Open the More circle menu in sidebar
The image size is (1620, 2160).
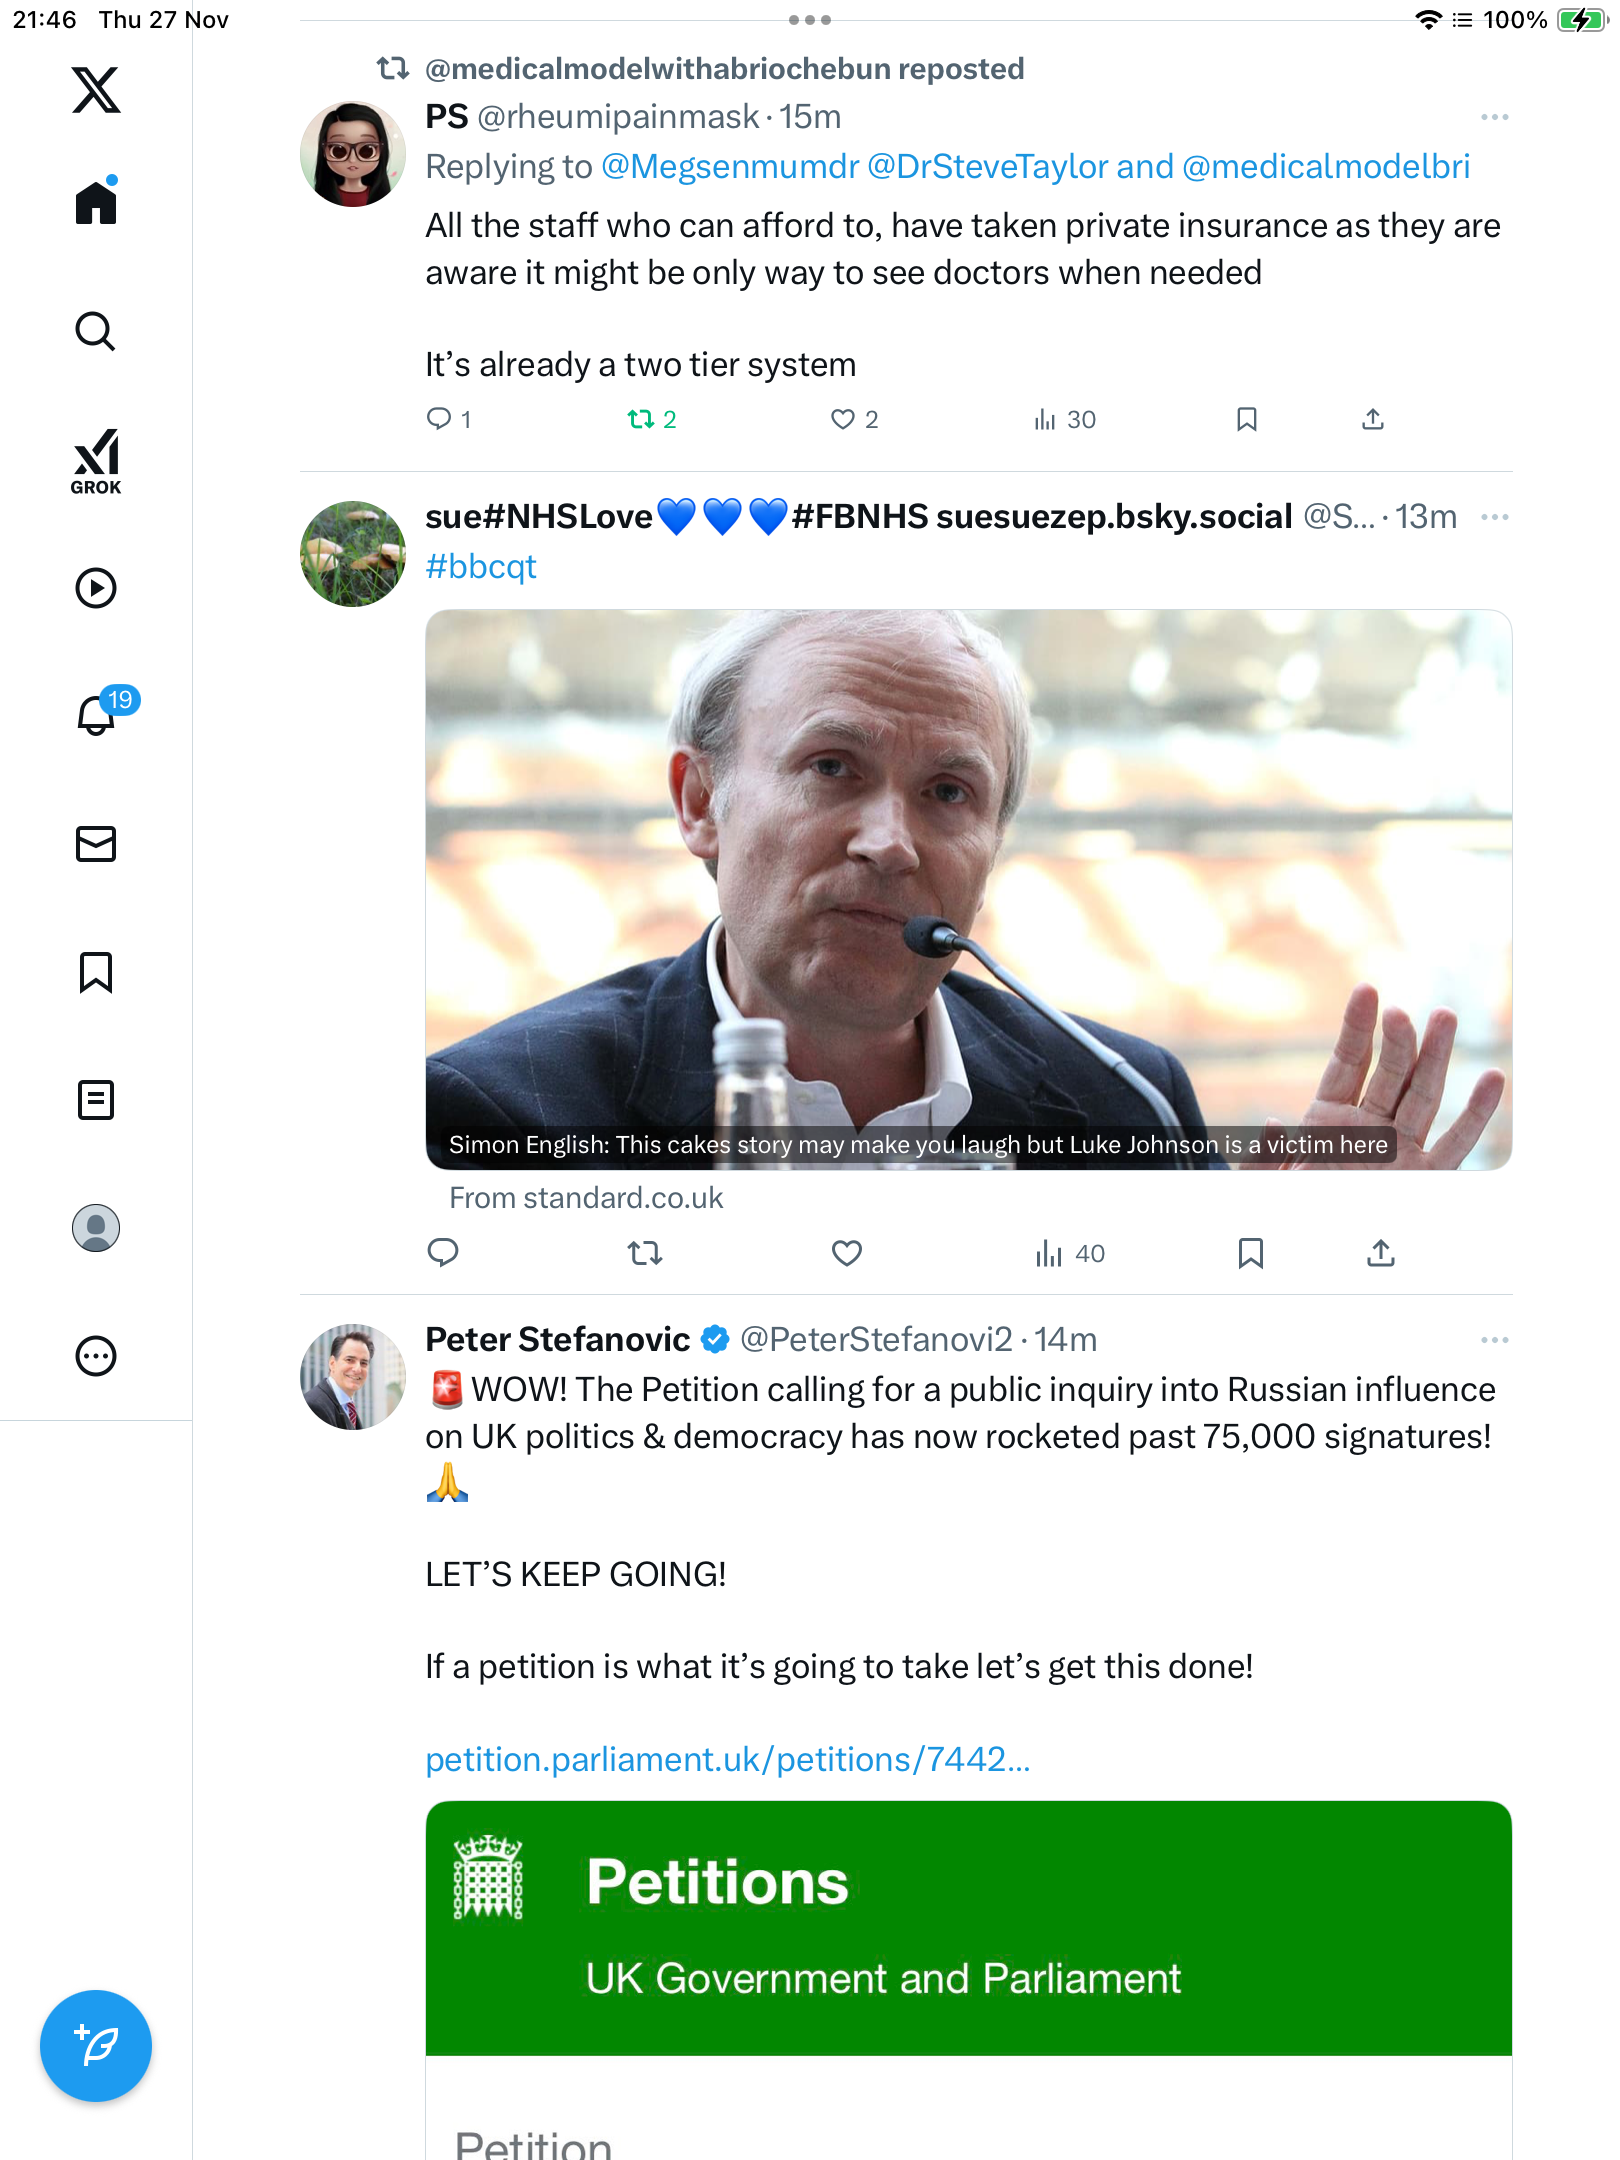[96, 1356]
